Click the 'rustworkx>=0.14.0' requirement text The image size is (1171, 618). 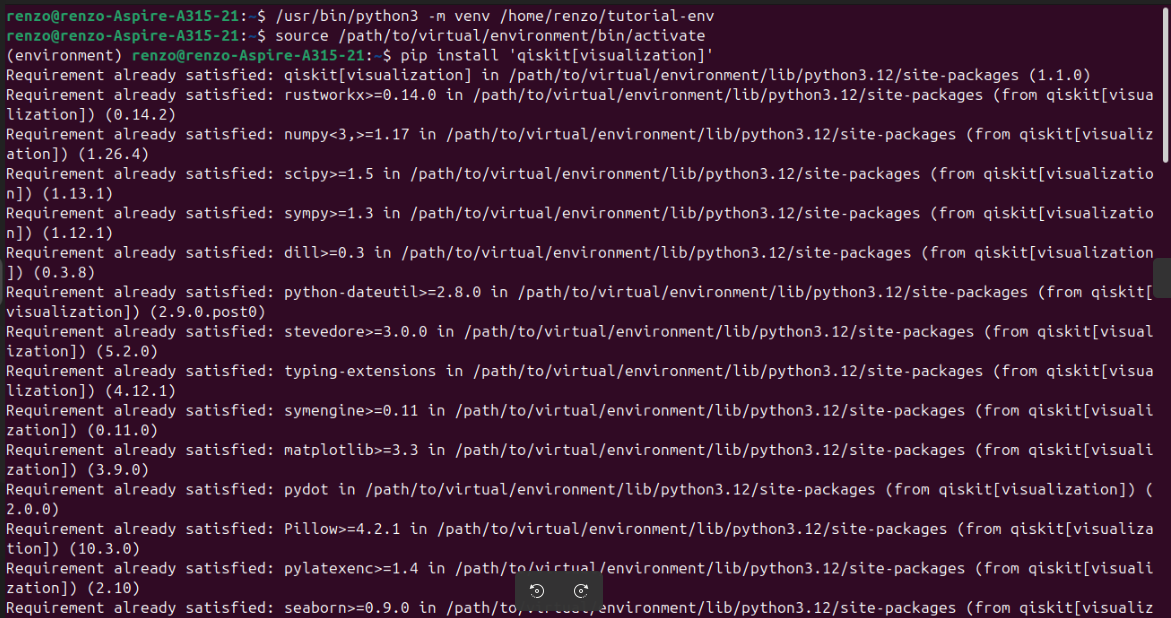pyautogui.click(x=360, y=95)
